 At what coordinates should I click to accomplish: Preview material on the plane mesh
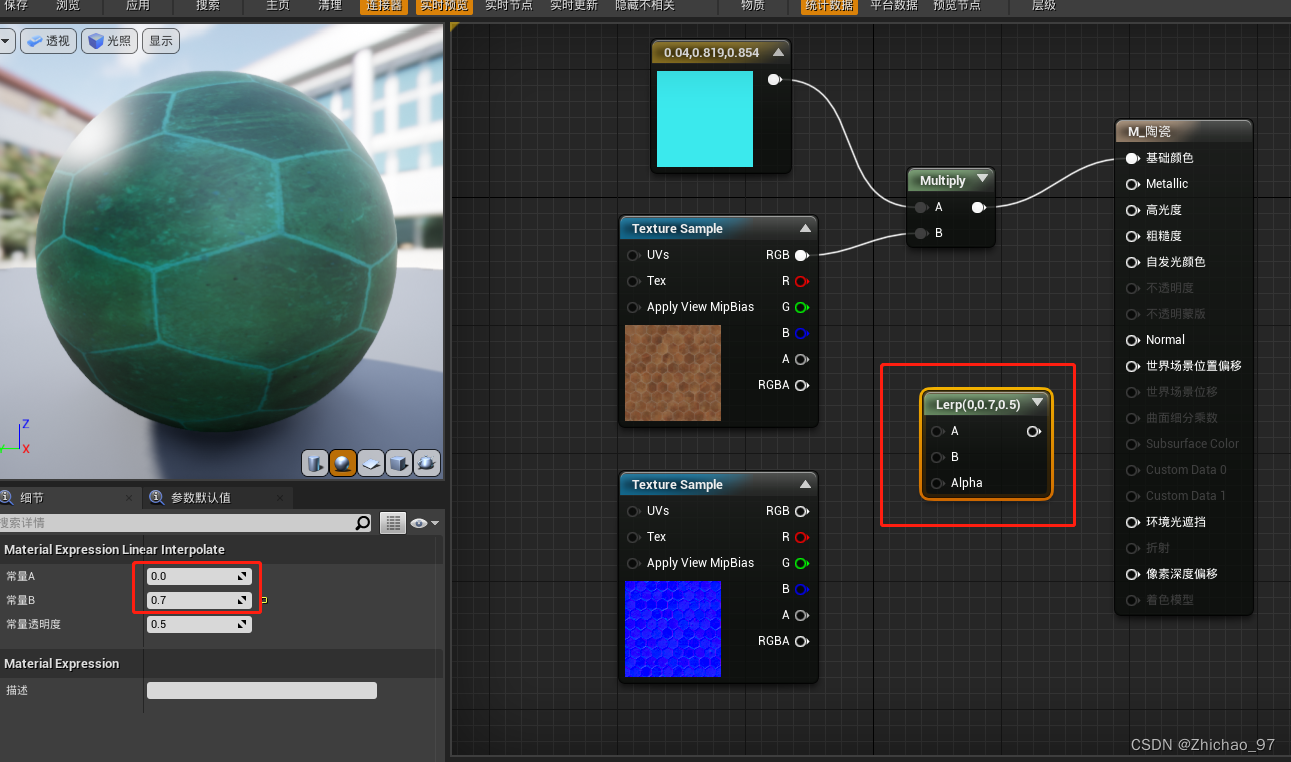(370, 463)
